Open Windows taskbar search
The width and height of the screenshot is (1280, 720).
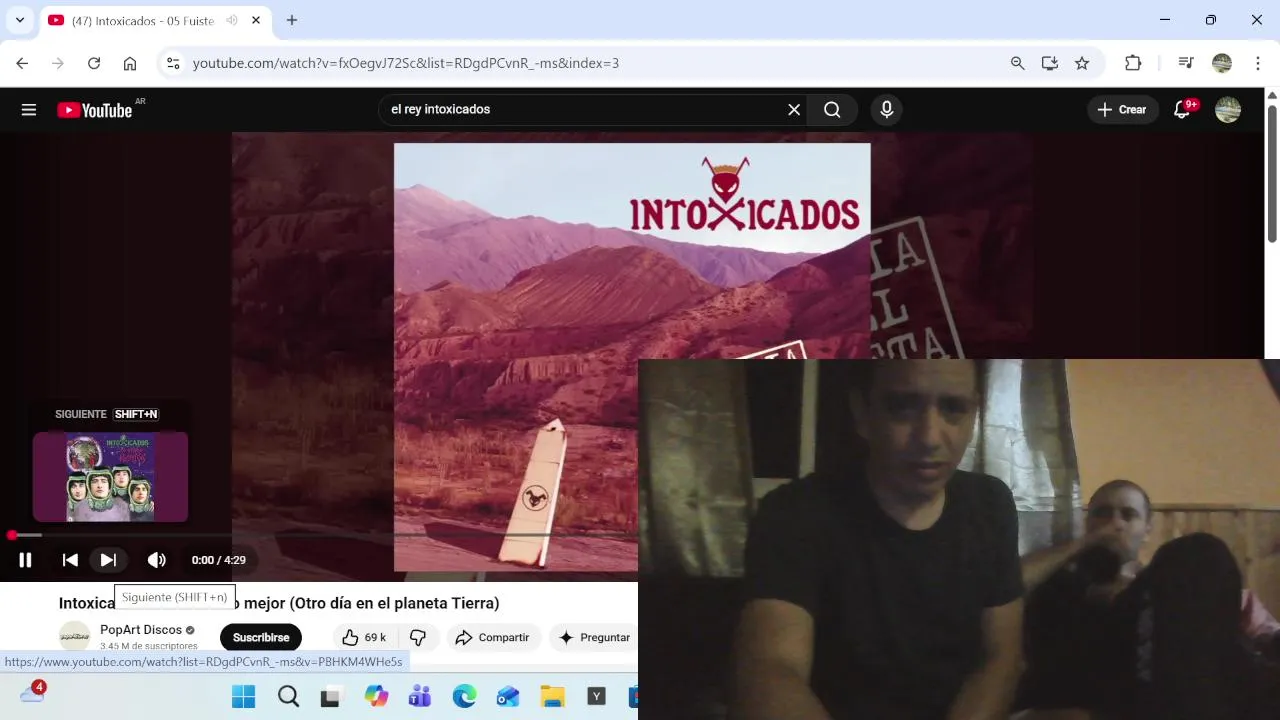click(x=288, y=697)
